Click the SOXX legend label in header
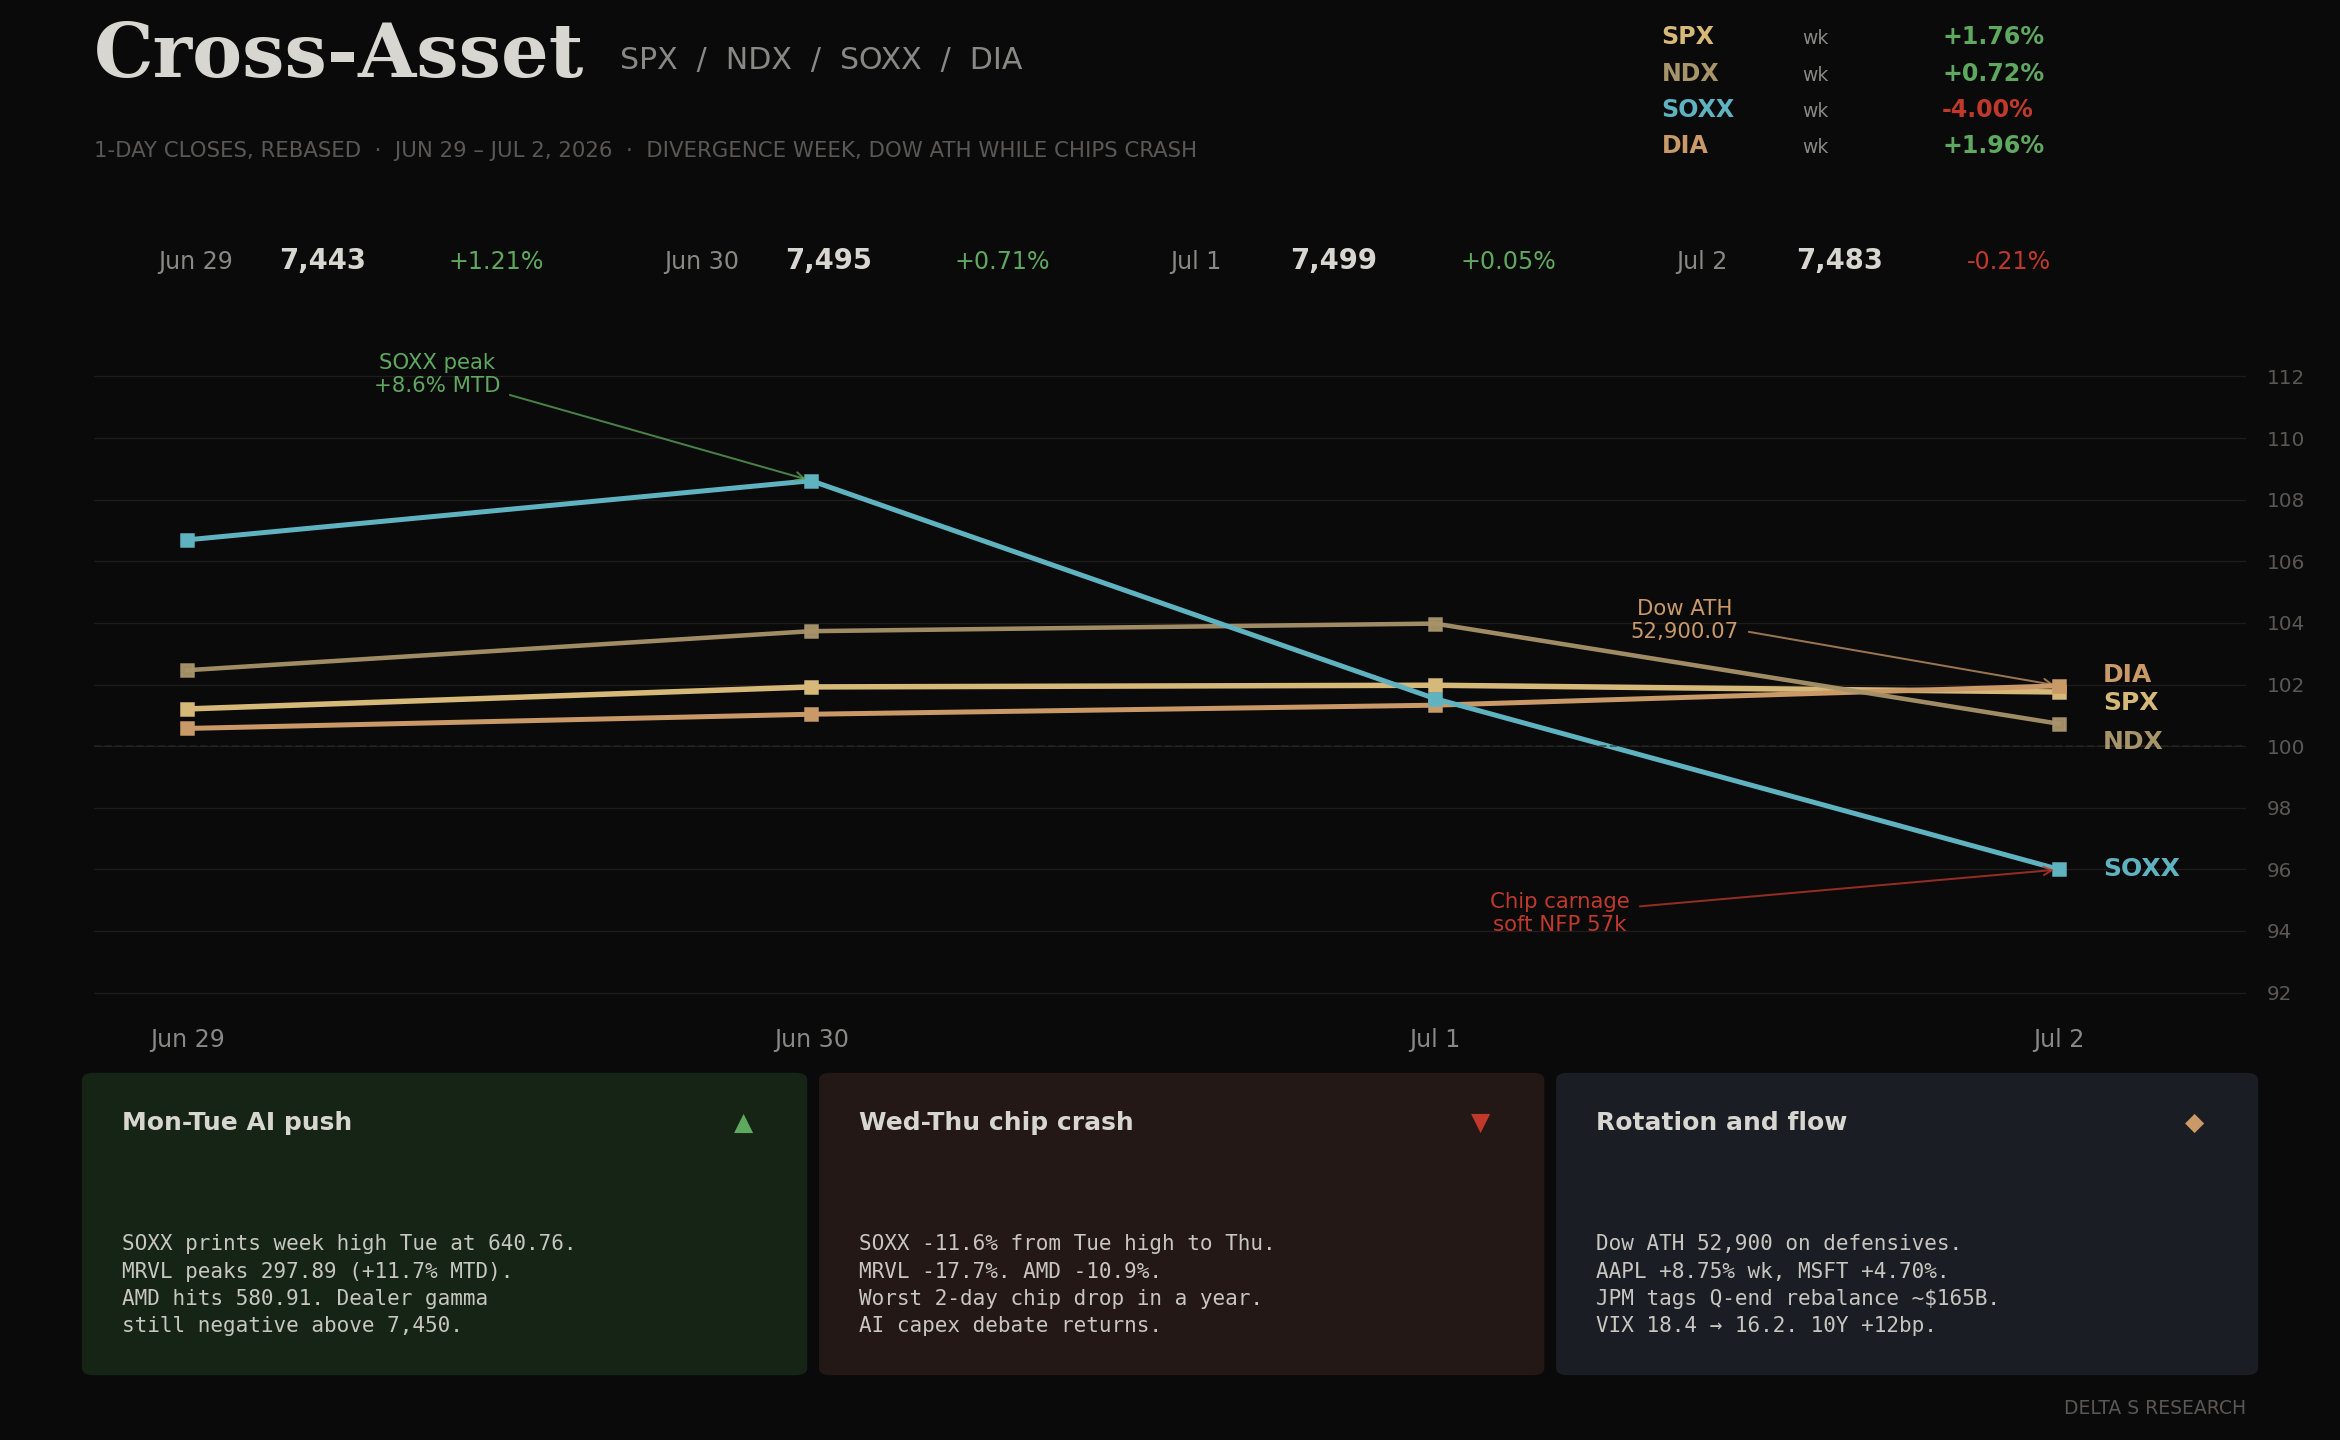This screenshot has height=1440, width=2340. point(1698,109)
